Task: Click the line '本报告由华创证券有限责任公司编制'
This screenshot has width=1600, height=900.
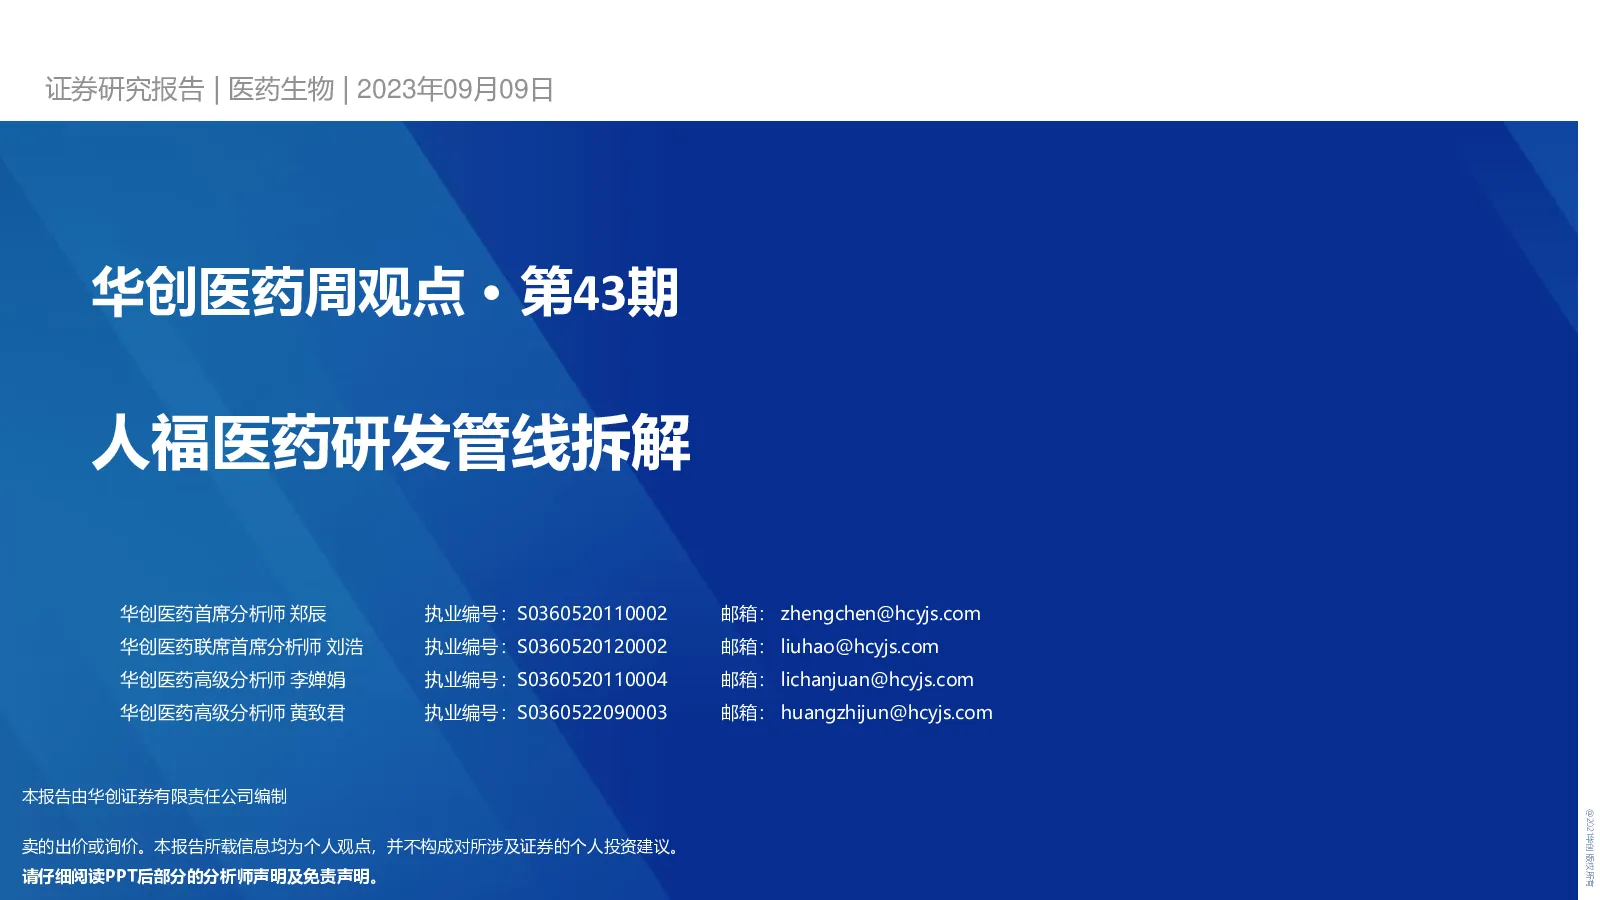Action: click(x=154, y=796)
